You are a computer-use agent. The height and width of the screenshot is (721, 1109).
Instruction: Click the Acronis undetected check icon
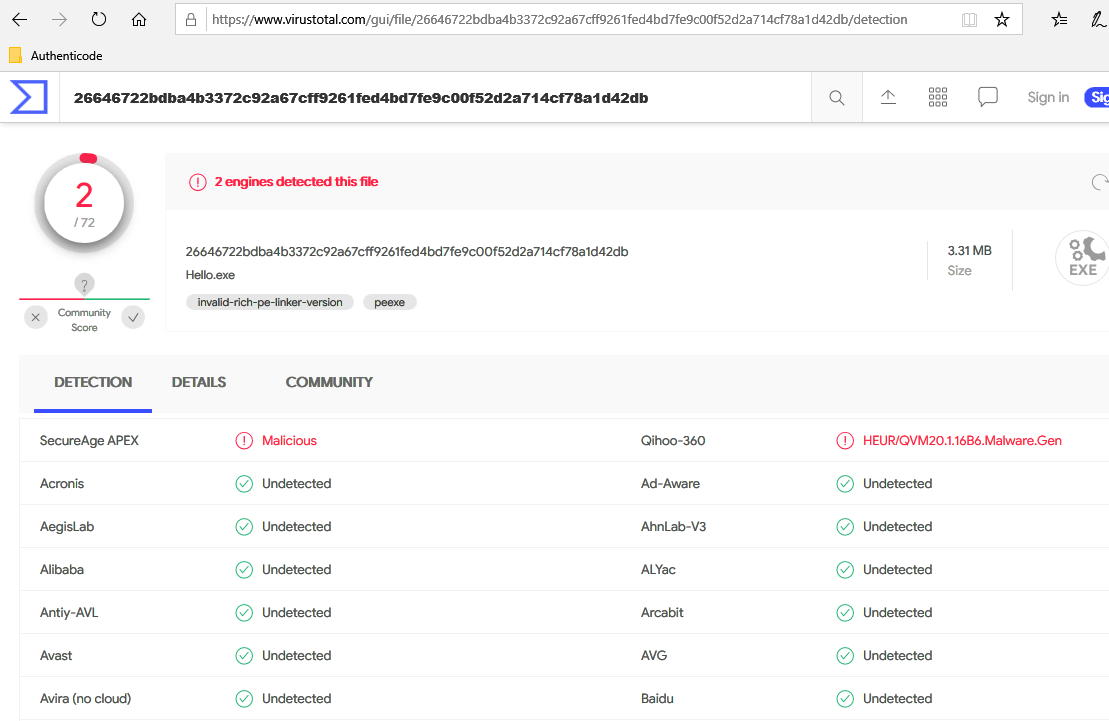[244, 484]
